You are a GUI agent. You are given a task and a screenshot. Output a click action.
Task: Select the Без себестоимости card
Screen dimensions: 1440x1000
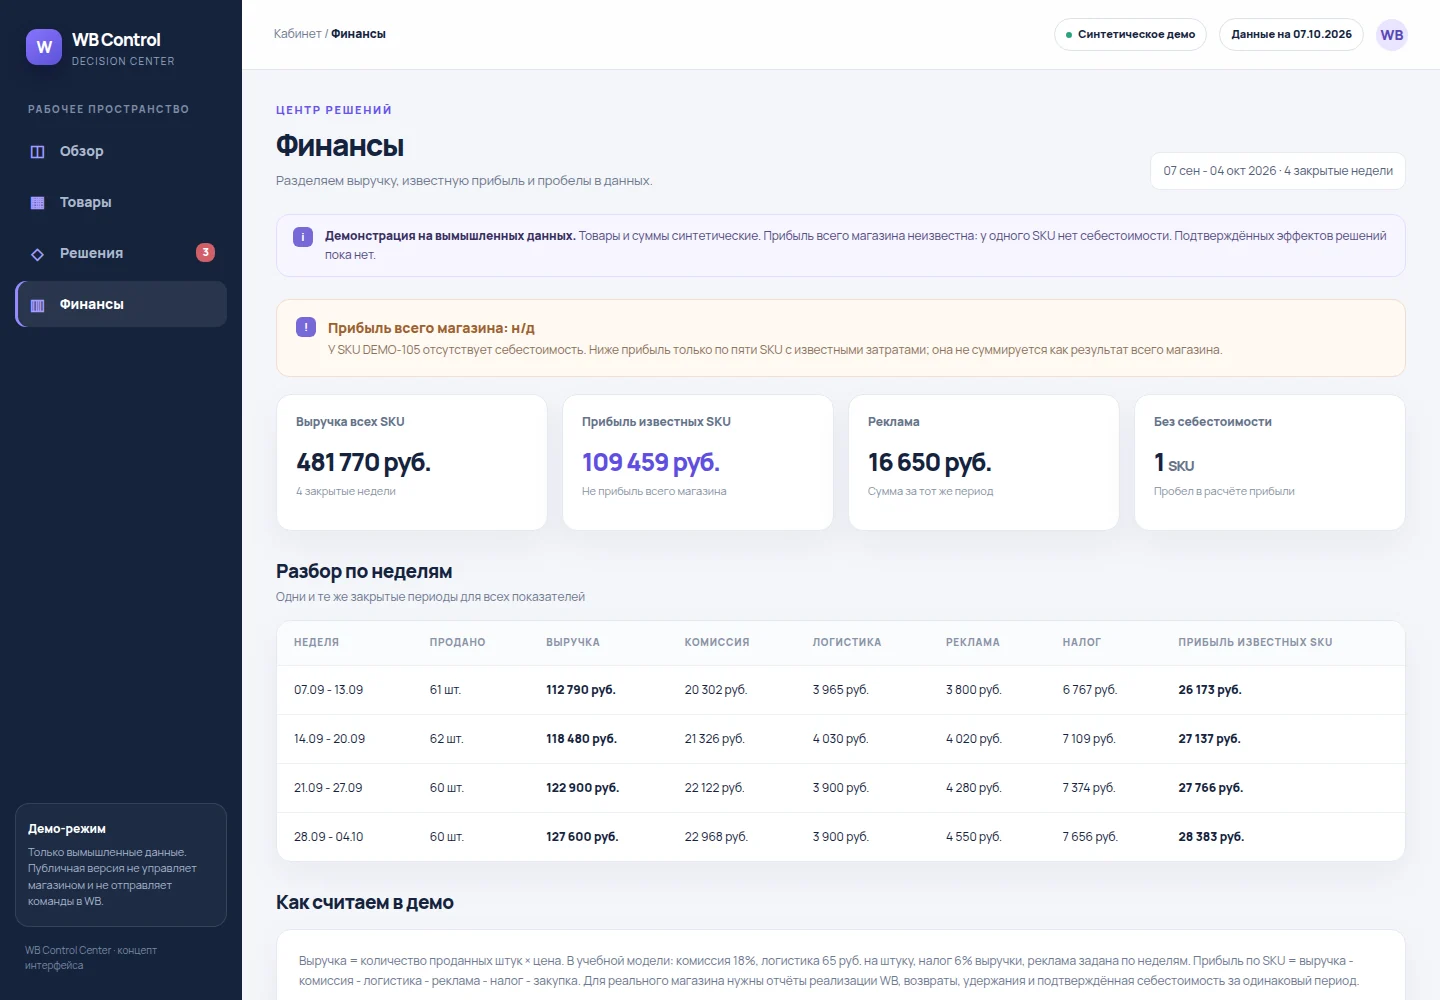(x=1270, y=462)
